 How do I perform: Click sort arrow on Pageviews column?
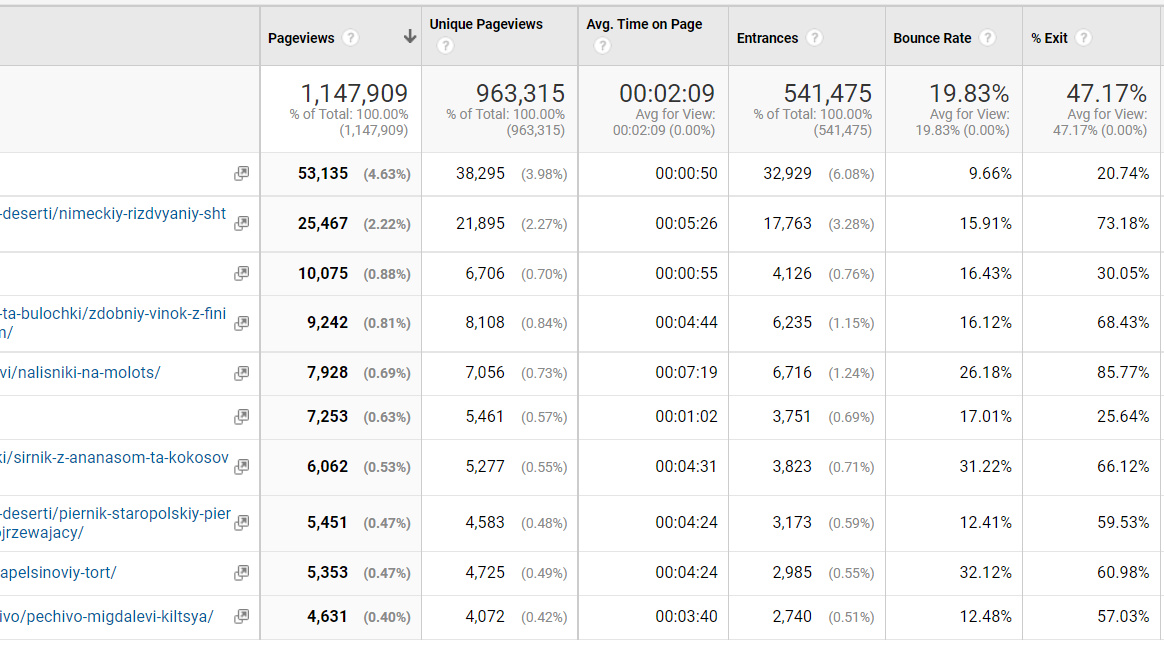(x=410, y=38)
